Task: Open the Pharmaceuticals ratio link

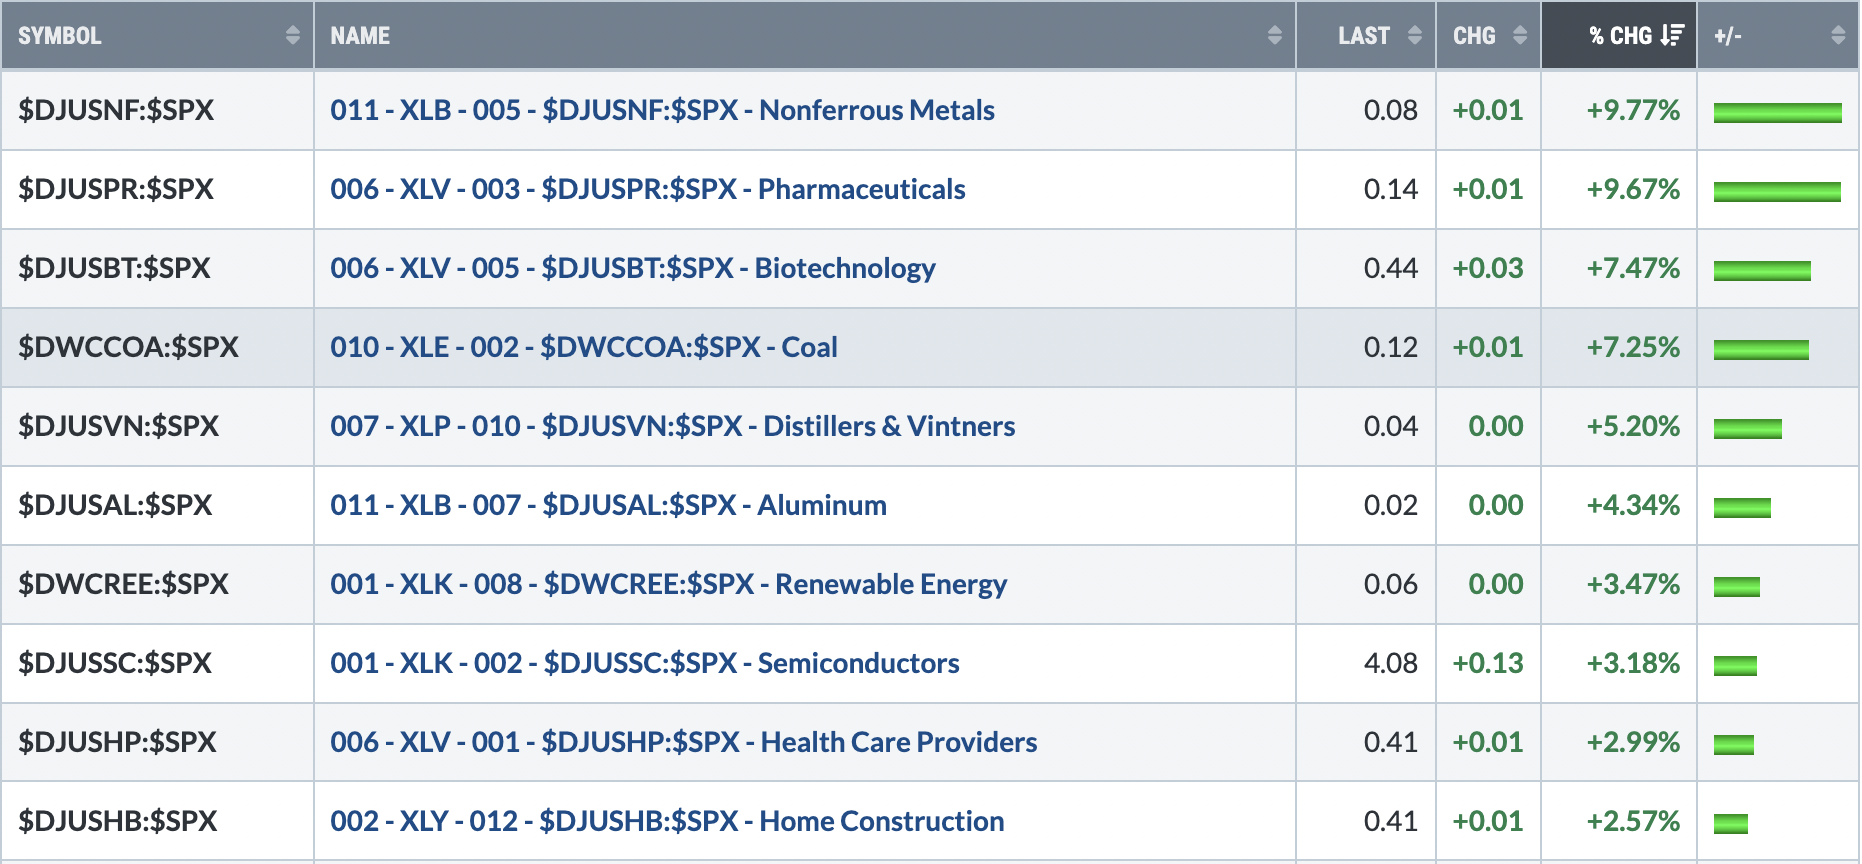Action: [x=648, y=189]
